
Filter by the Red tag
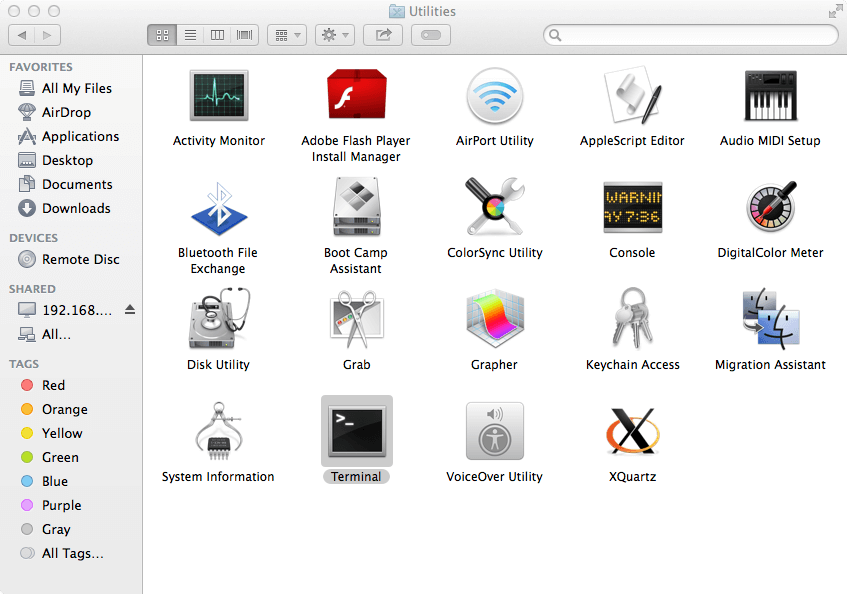[71, 385]
